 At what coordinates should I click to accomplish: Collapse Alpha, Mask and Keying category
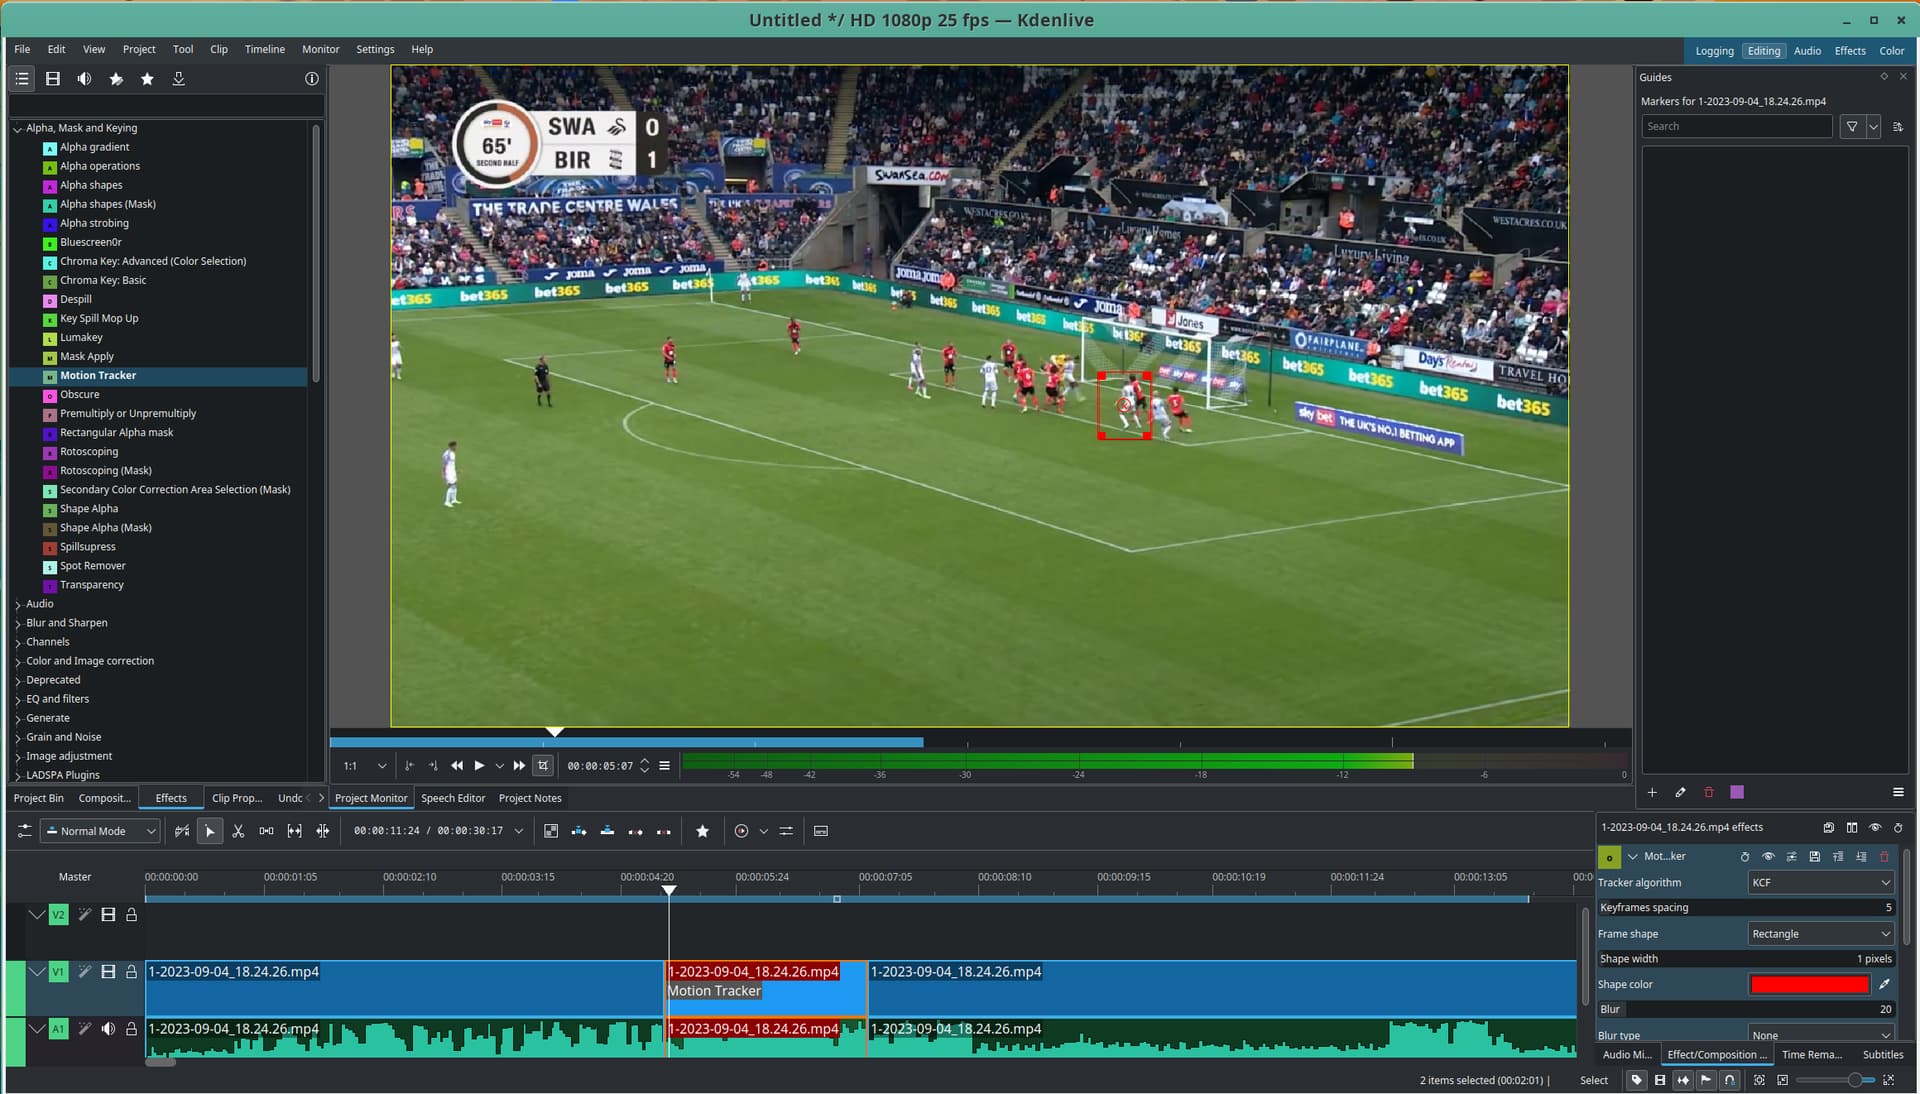[x=17, y=129]
